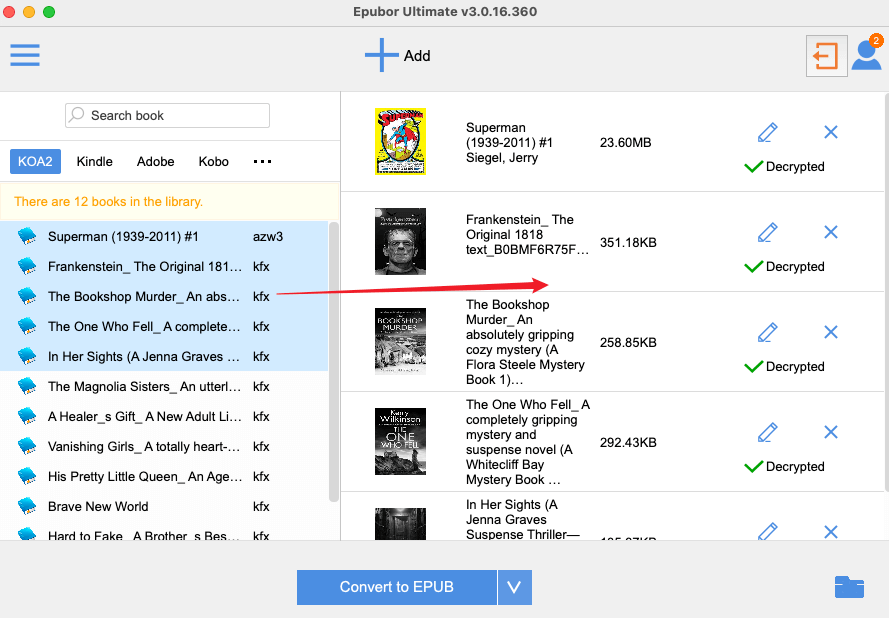This screenshot has width=889, height=618.
Task: Click the Frankenstein cover thumbnail
Action: click(x=400, y=242)
